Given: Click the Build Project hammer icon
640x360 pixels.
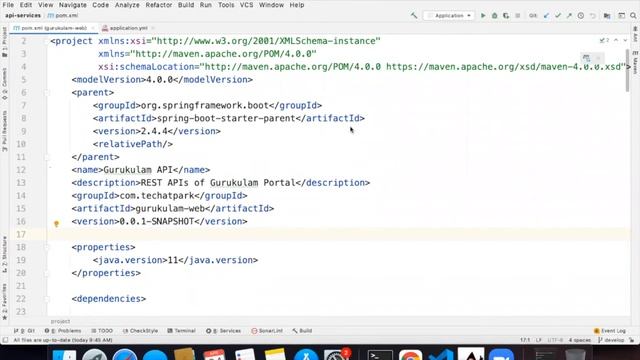Looking at the screenshot, I should pos(414,16).
